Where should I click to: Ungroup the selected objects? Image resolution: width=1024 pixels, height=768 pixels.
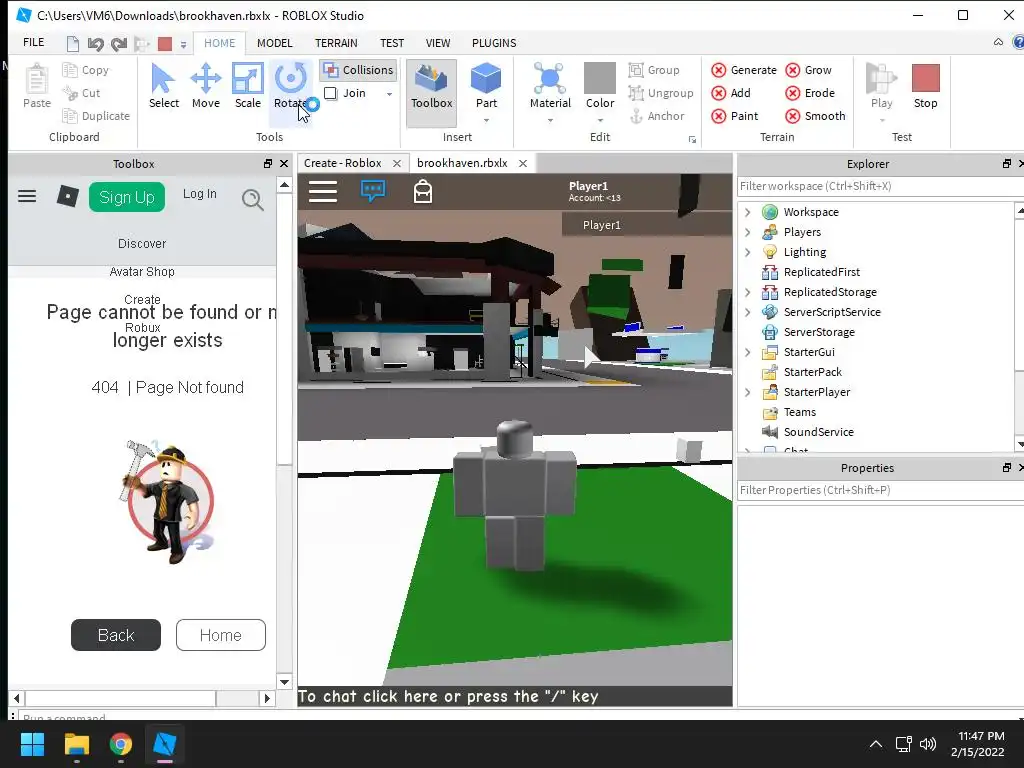[x=661, y=93]
